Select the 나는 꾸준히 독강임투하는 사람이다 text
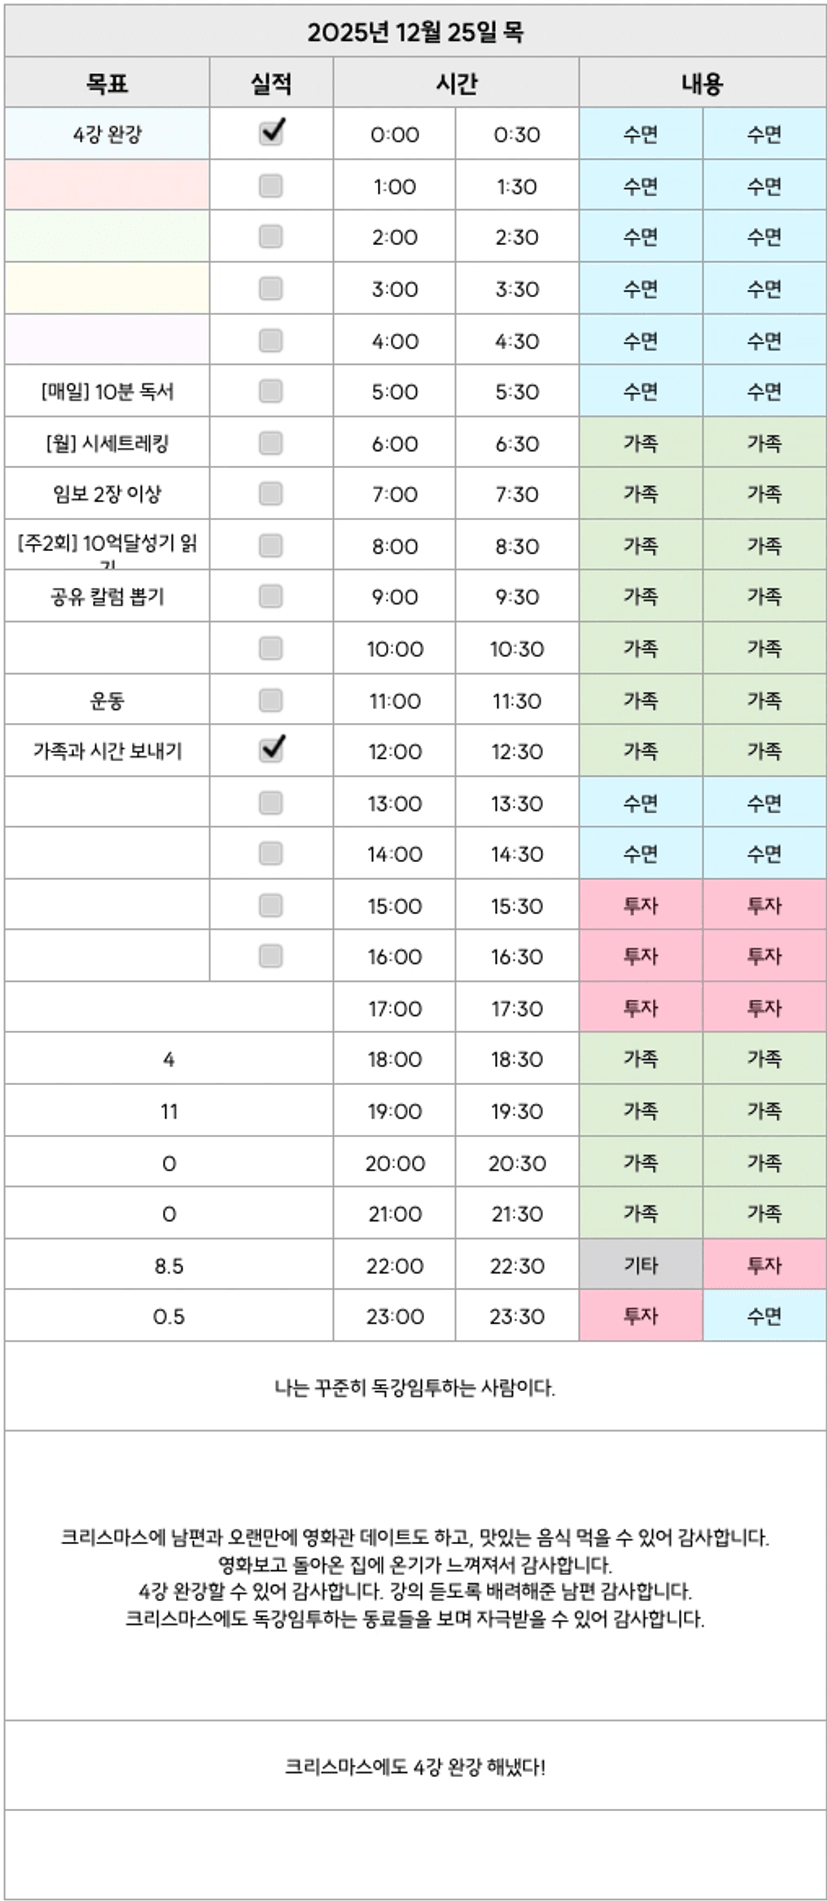This screenshot has height=1901, width=827. 414,1388
